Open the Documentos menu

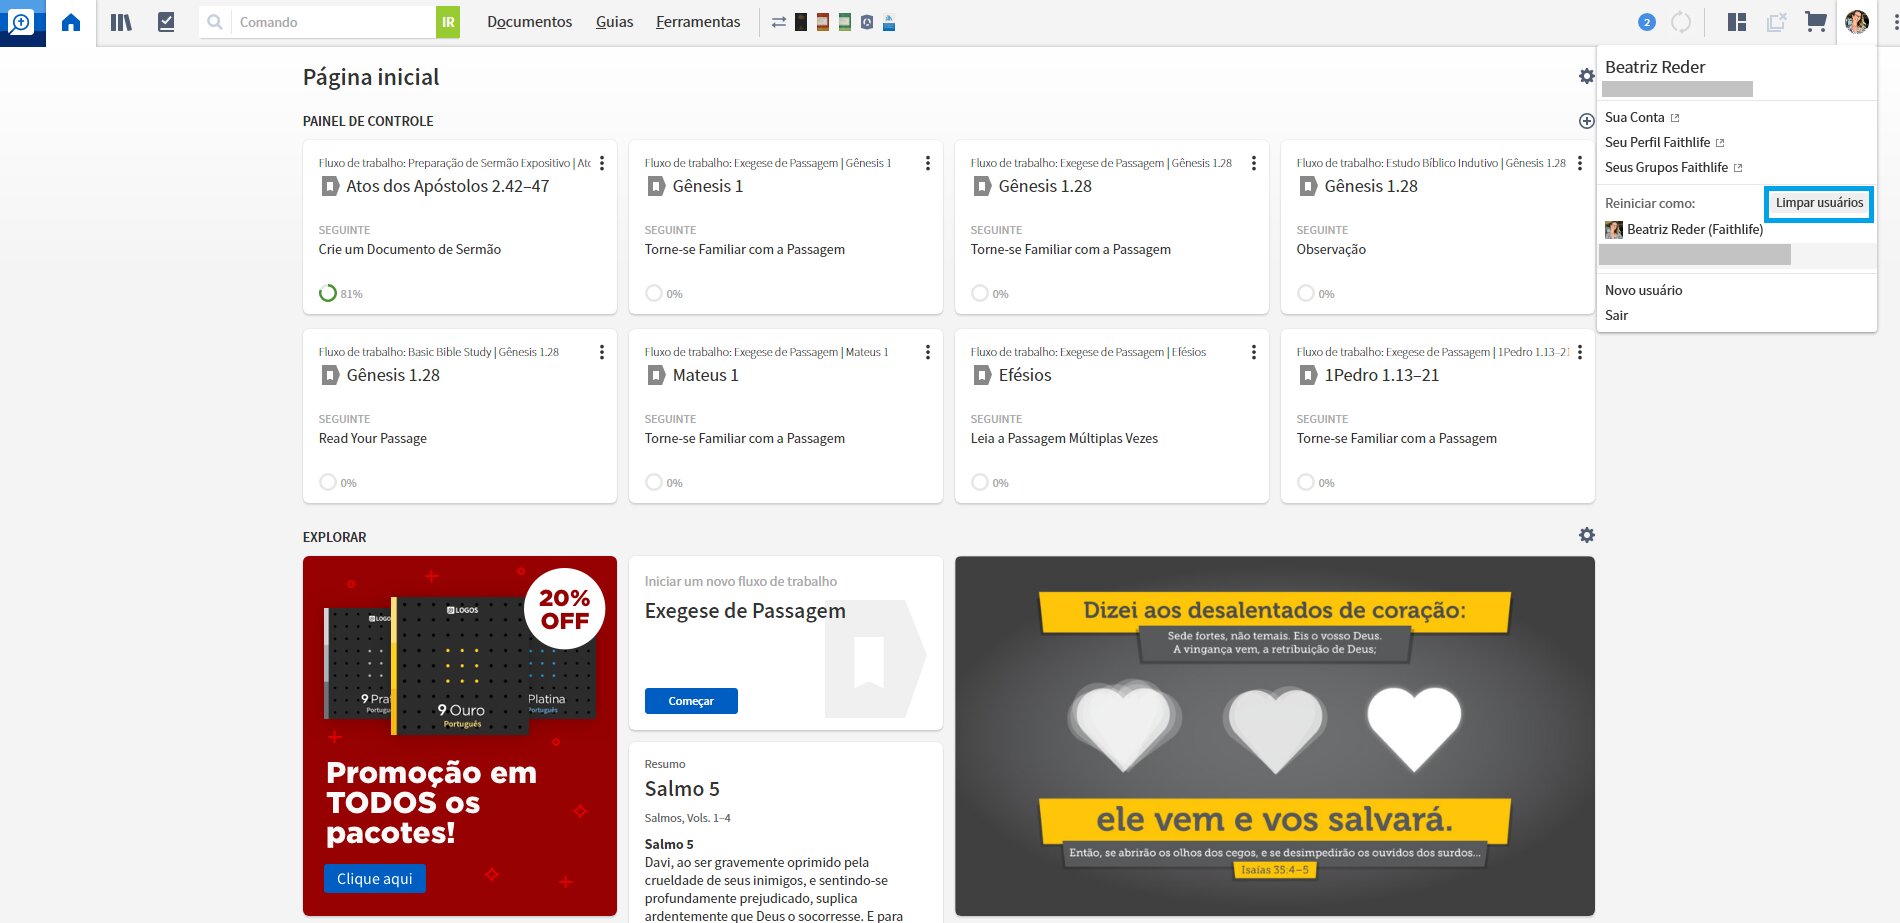point(530,22)
